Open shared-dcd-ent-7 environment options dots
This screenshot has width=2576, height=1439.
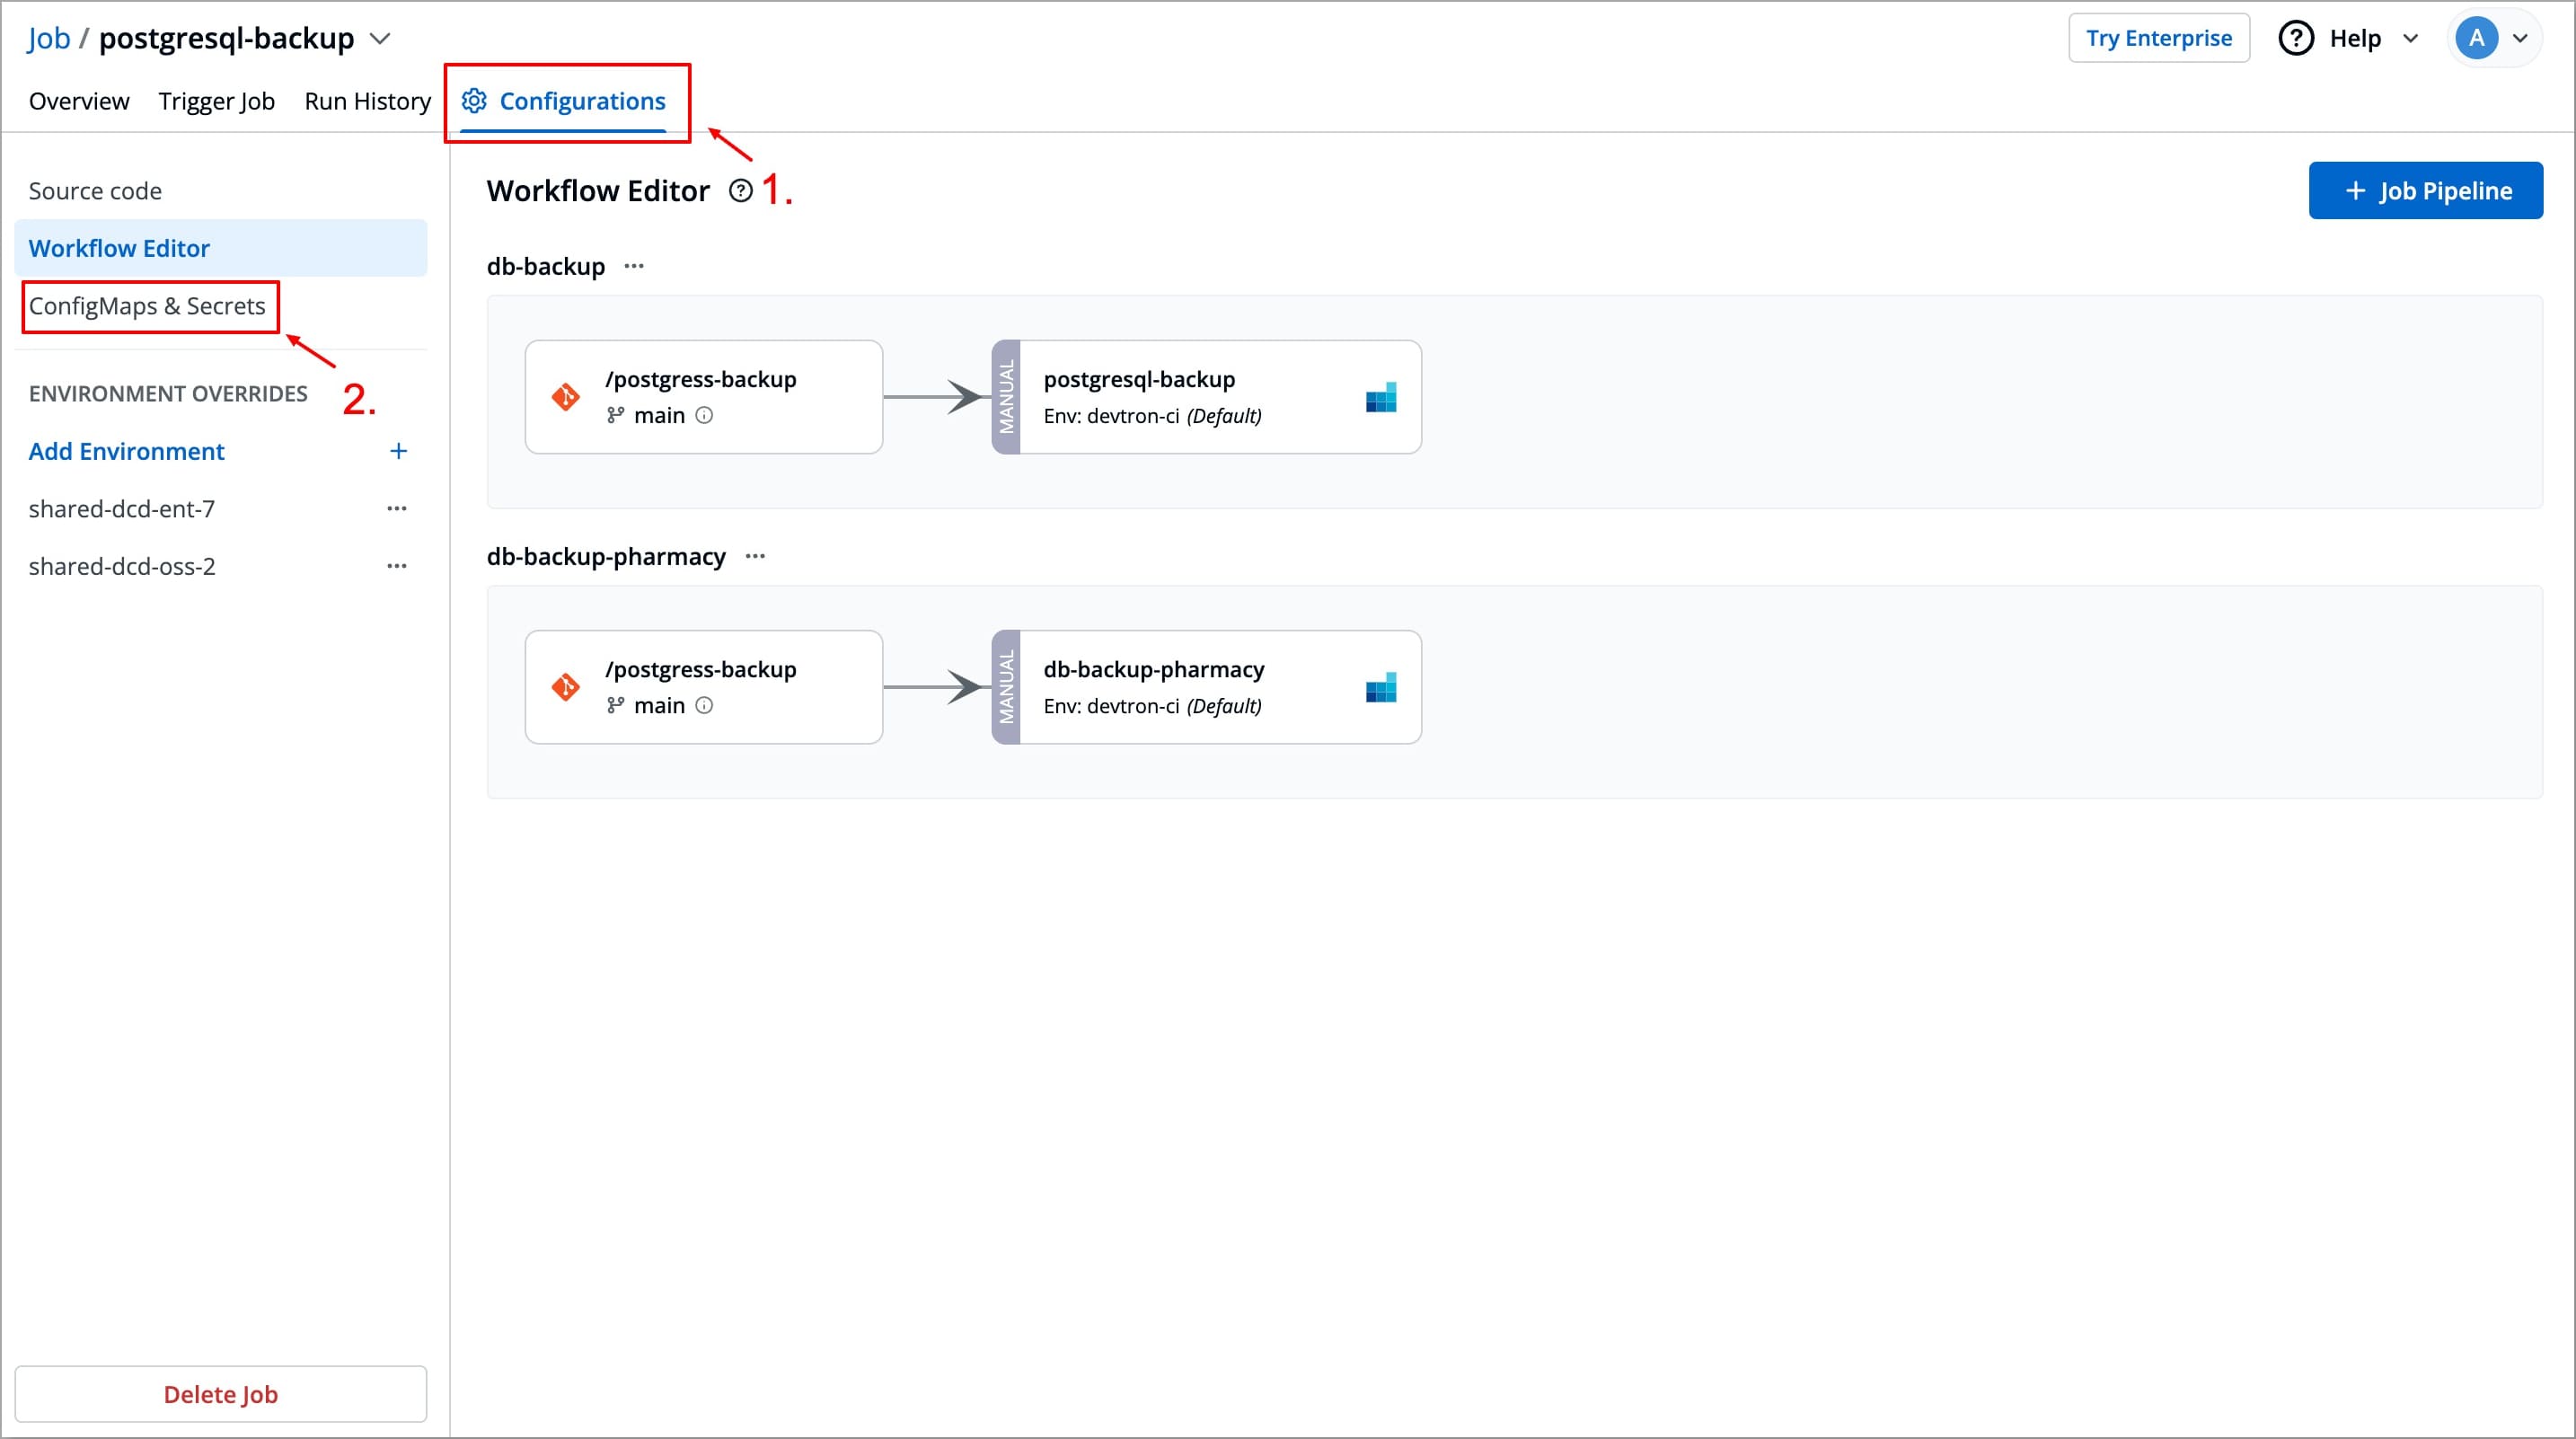click(397, 508)
